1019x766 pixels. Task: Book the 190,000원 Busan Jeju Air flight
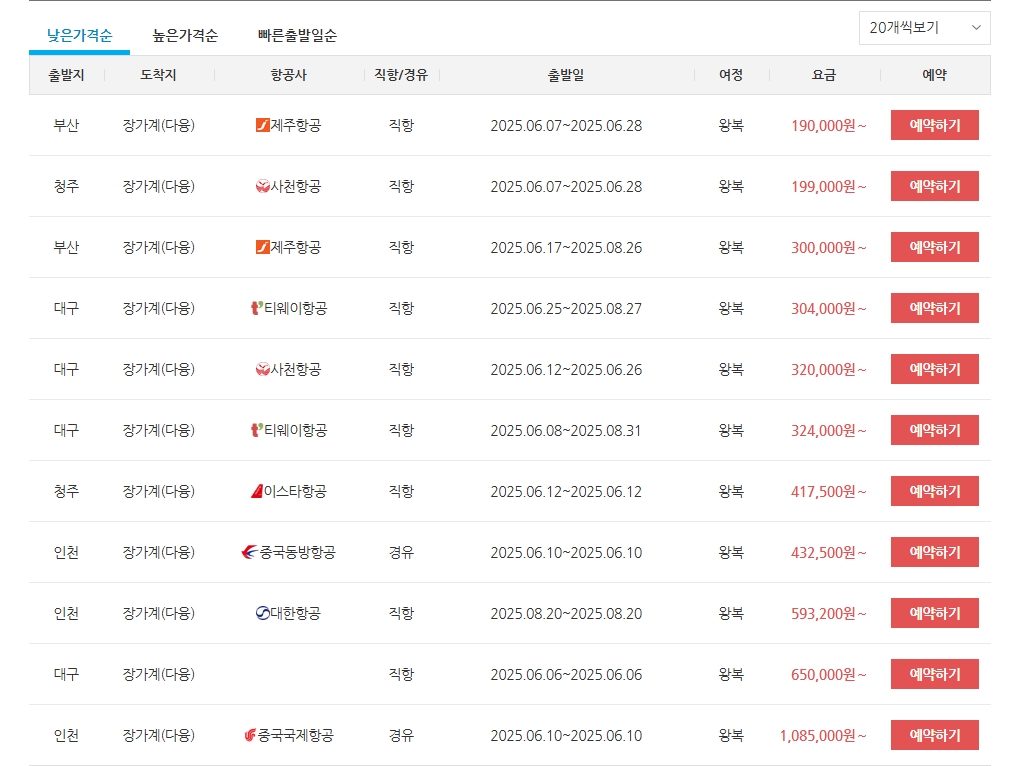tap(935, 125)
